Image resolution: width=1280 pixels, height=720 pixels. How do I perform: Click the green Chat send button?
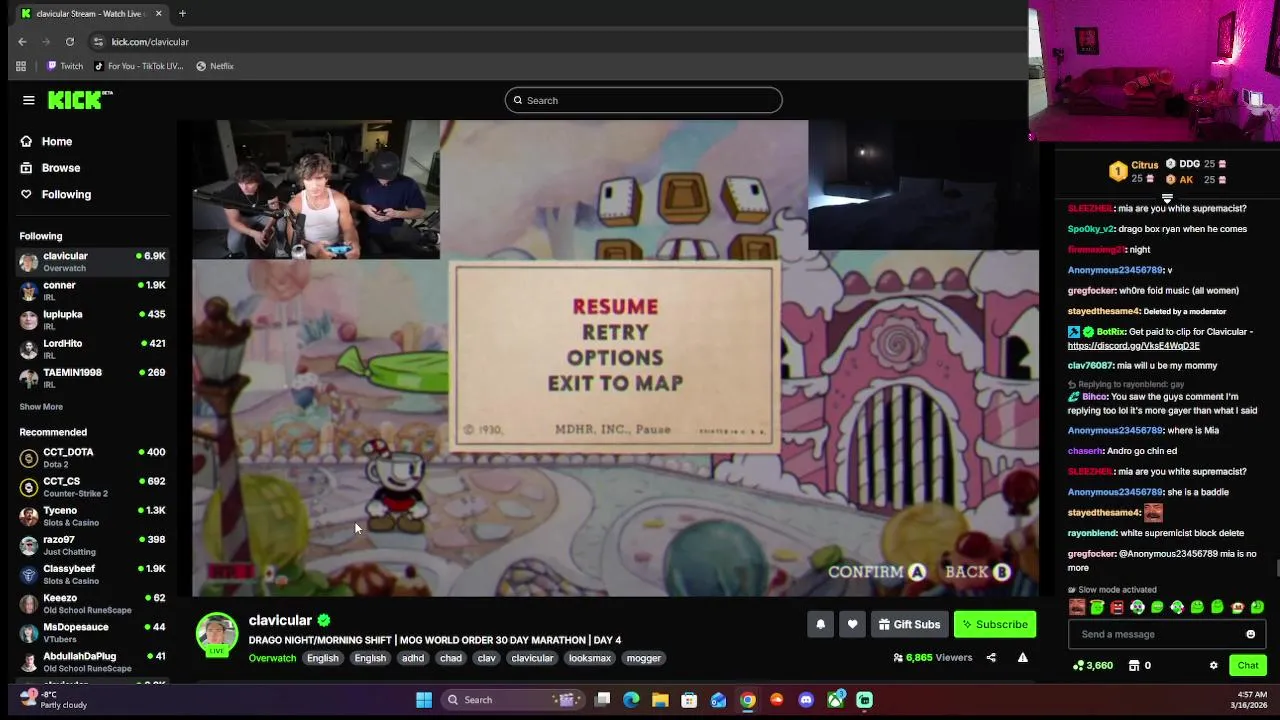click(x=1248, y=666)
